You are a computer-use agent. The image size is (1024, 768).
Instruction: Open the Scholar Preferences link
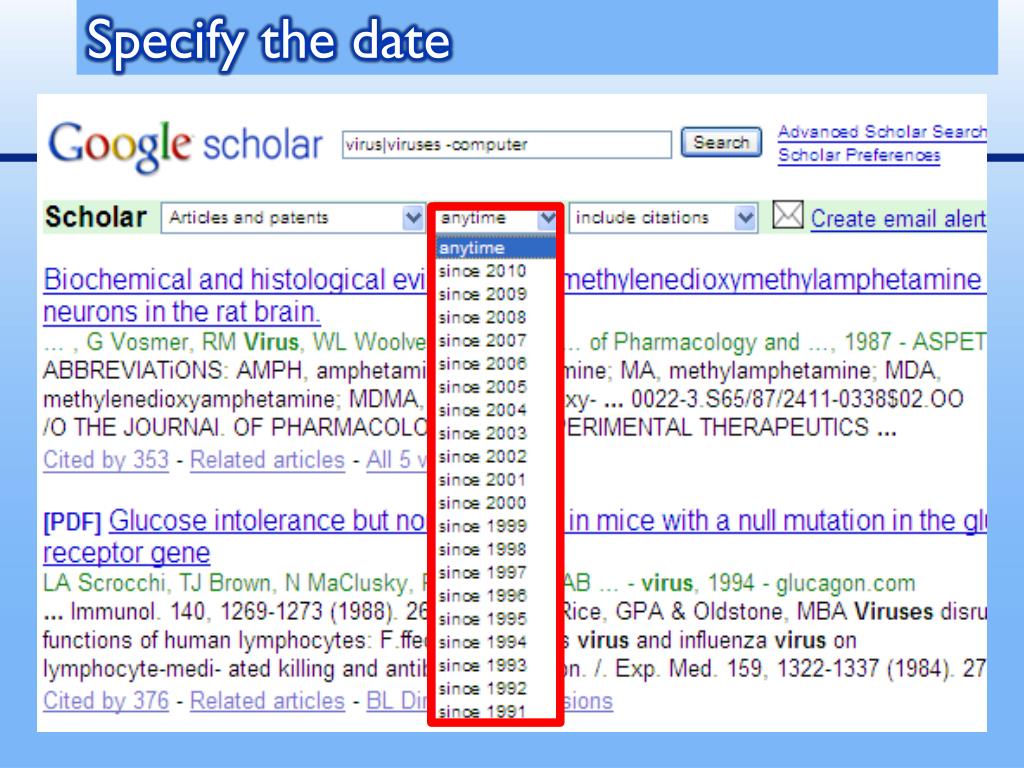(859, 155)
